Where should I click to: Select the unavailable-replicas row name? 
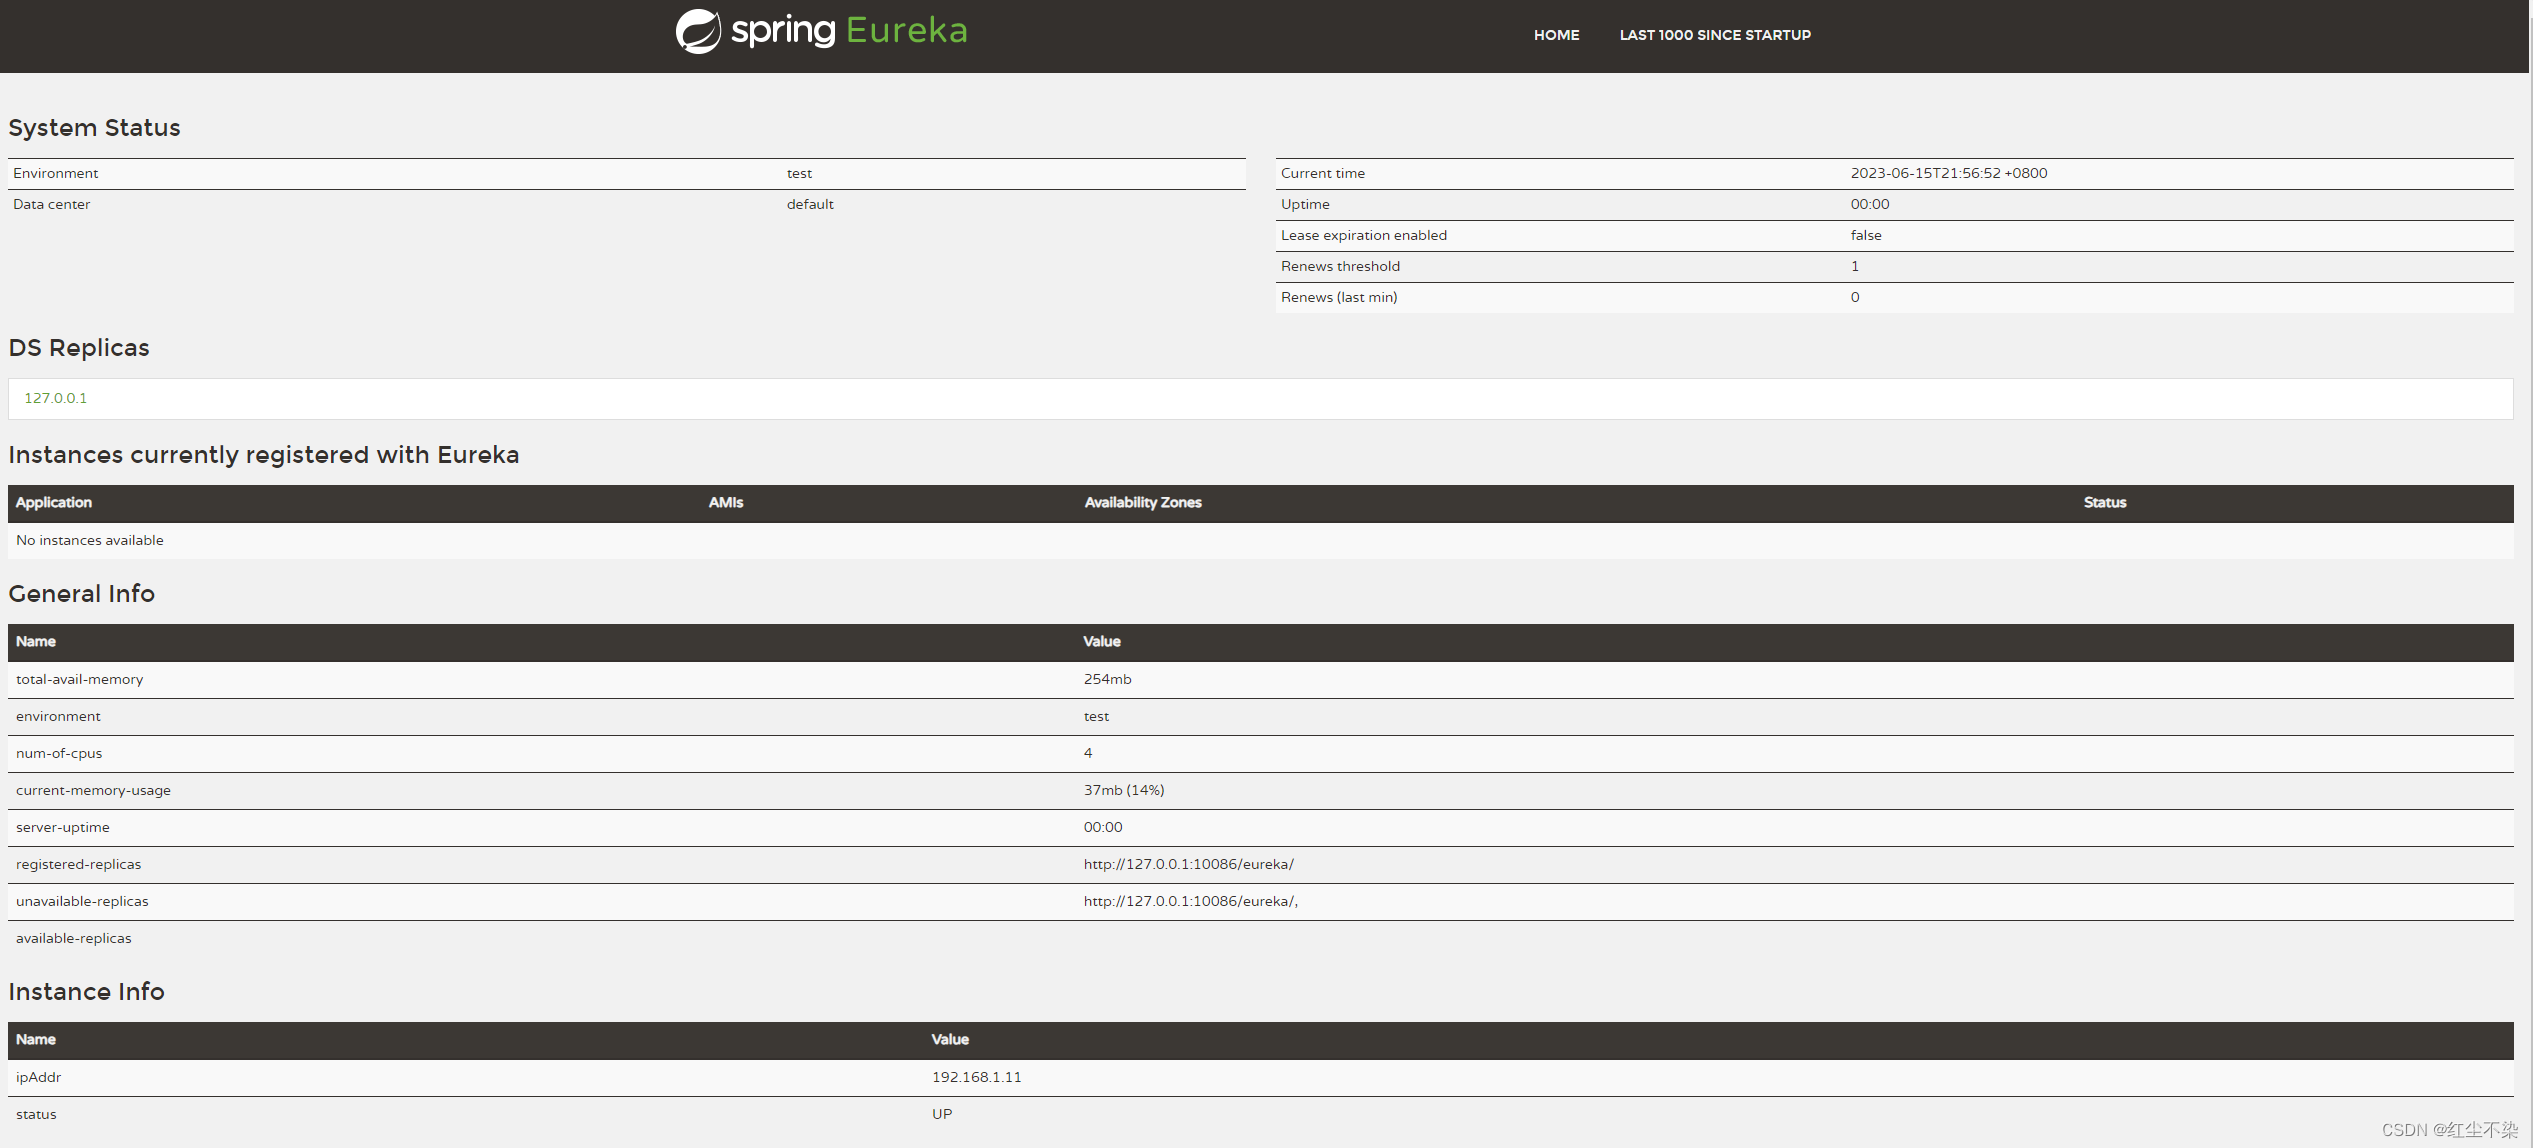[82, 901]
